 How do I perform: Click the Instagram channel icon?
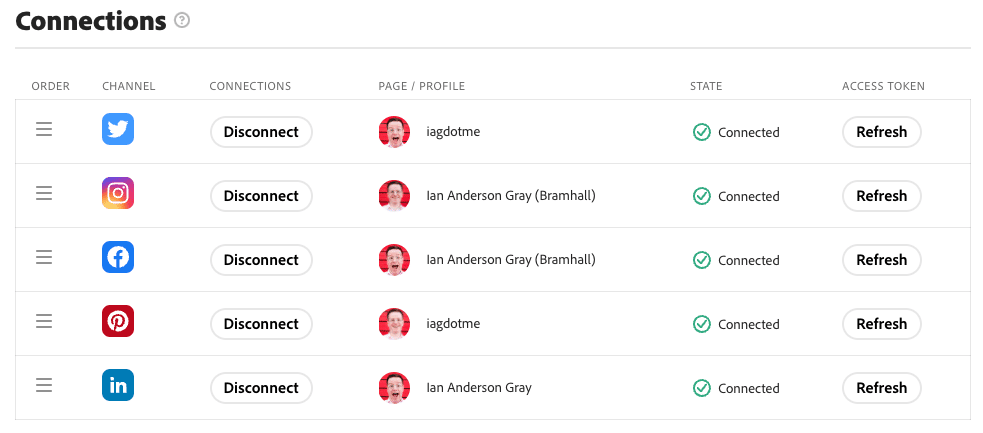(118, 193)
